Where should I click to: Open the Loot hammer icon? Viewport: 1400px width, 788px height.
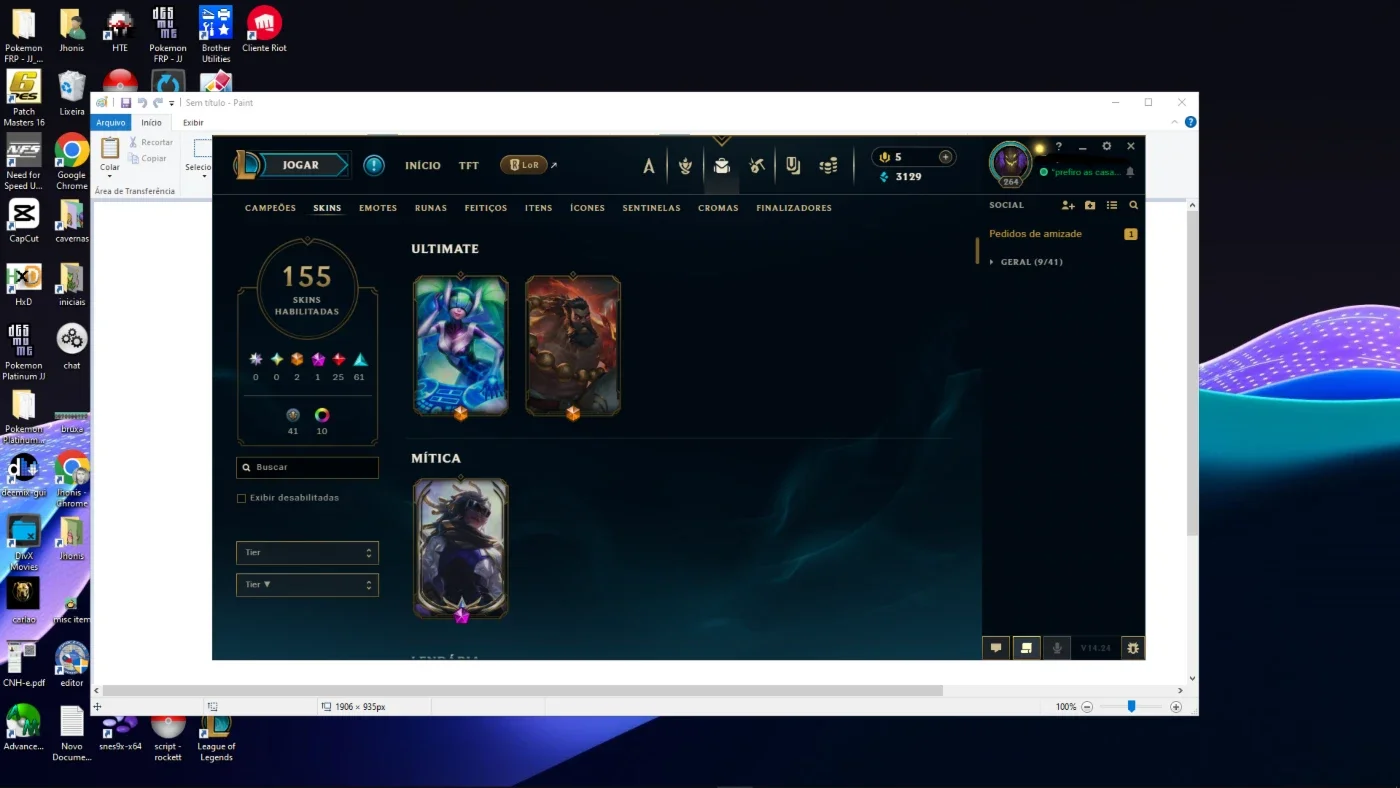[x=757, y=166]
